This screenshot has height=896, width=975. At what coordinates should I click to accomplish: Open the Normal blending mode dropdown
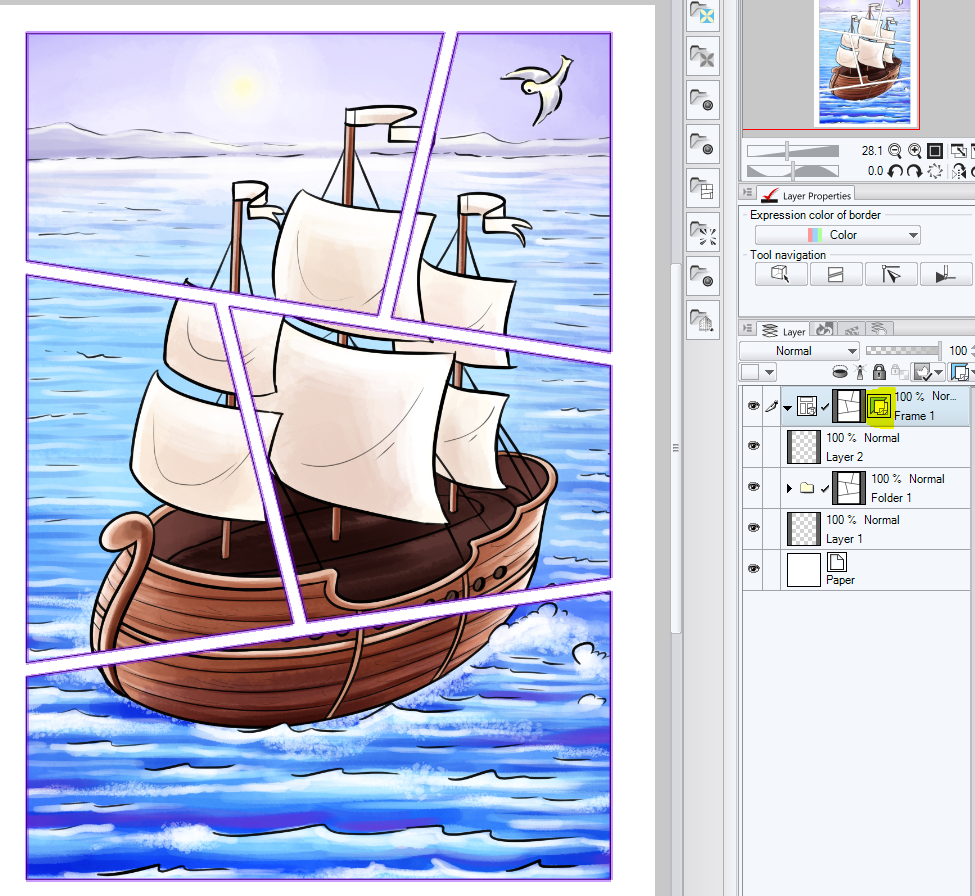(x=799, y=350)
